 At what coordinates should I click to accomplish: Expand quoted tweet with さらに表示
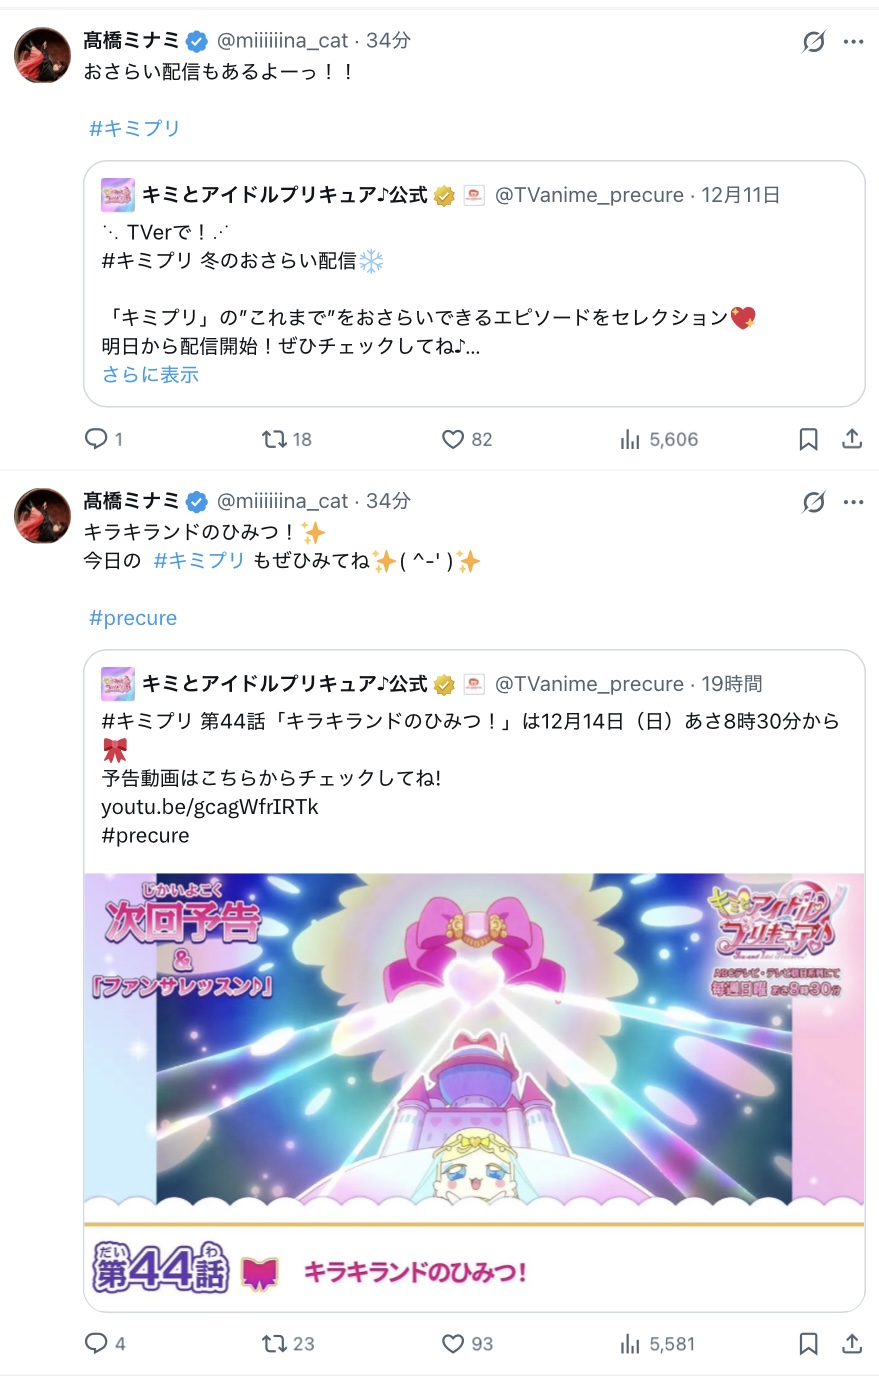pyautogui.click(x=150, y=375)
